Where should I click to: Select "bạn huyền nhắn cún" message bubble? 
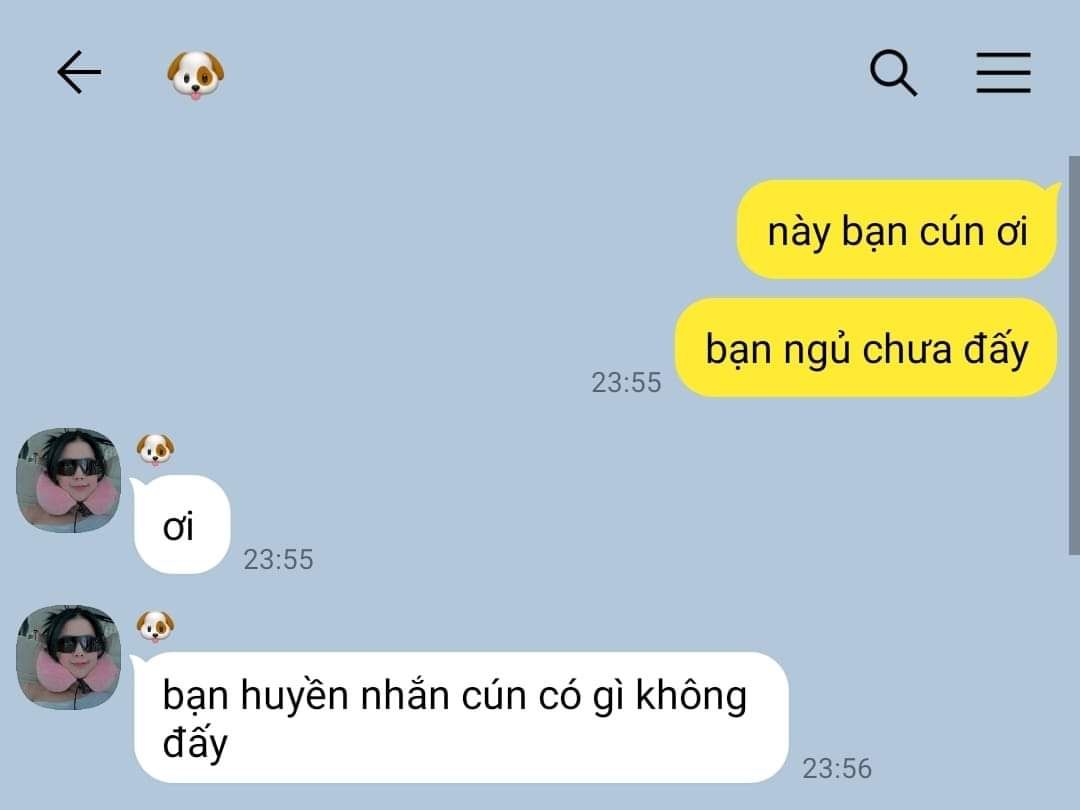(460, 717)
